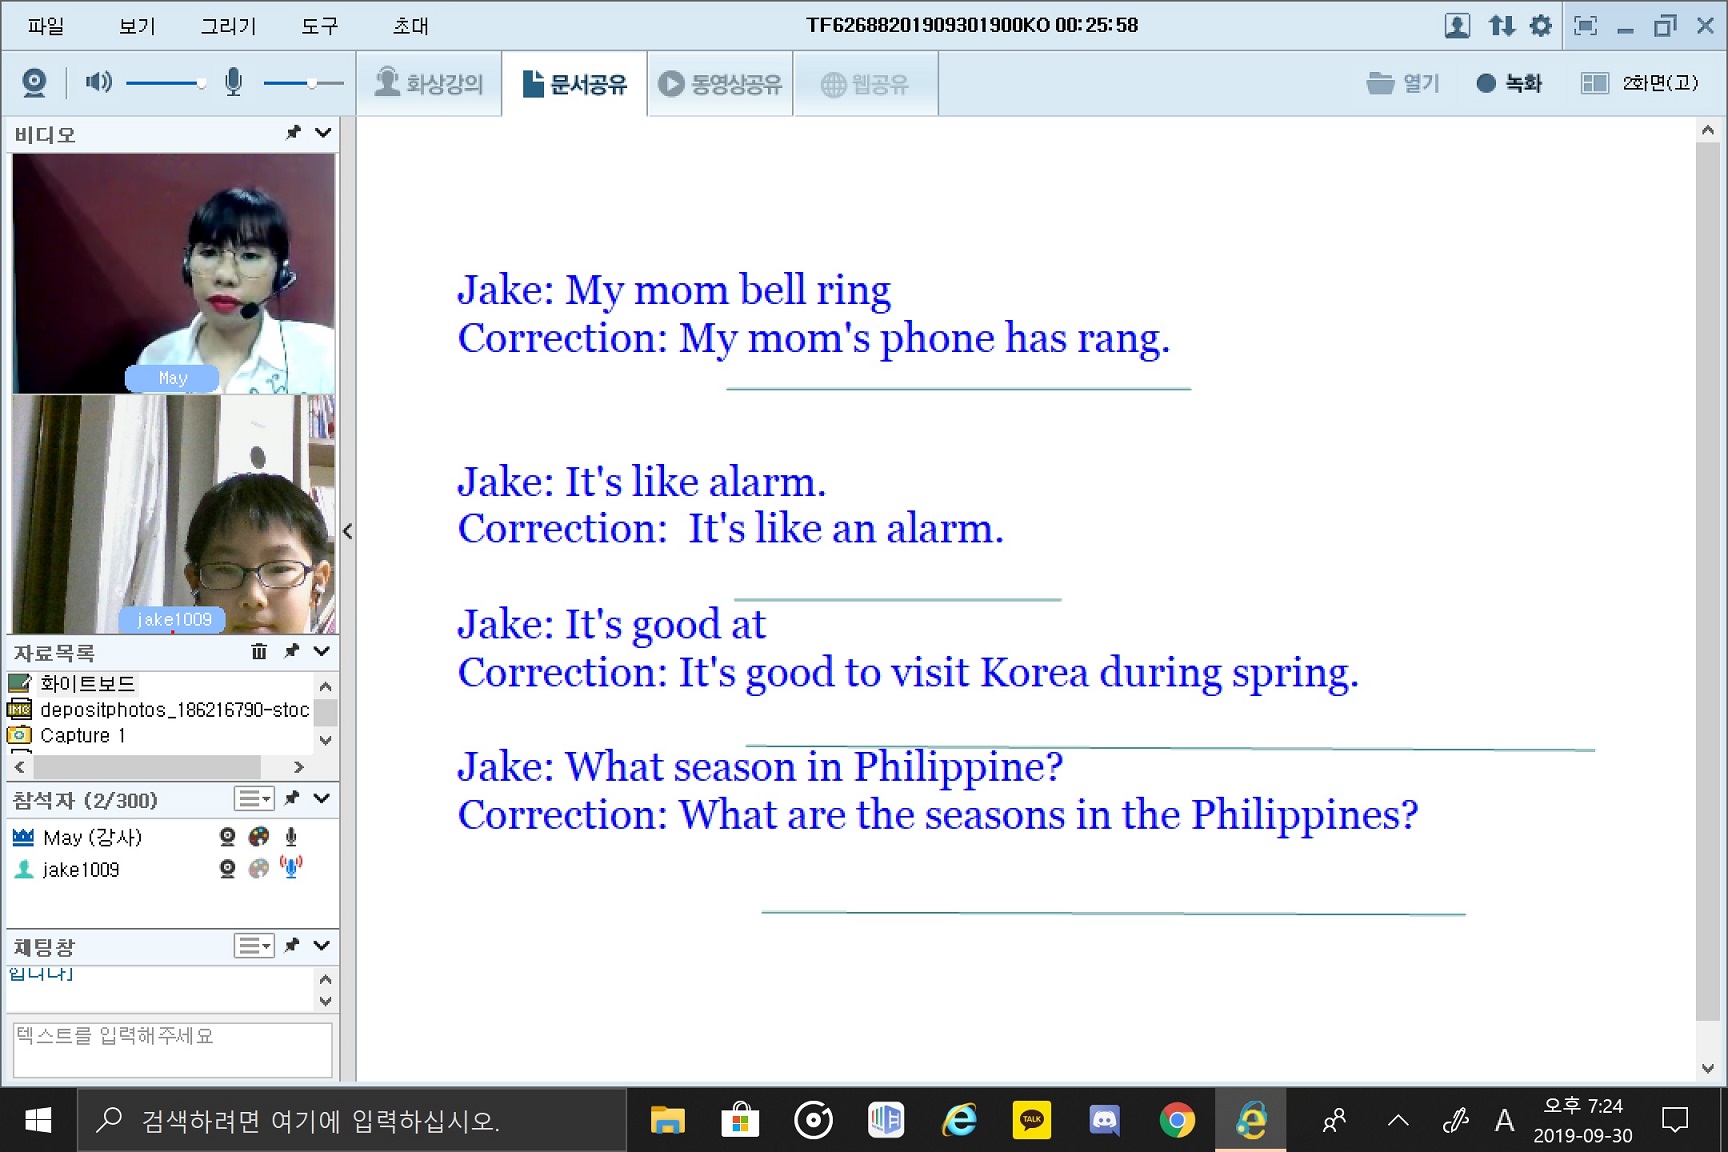1728x1152 pixels.
Task: Click the chat text input field
Action: pos(172,1049)
